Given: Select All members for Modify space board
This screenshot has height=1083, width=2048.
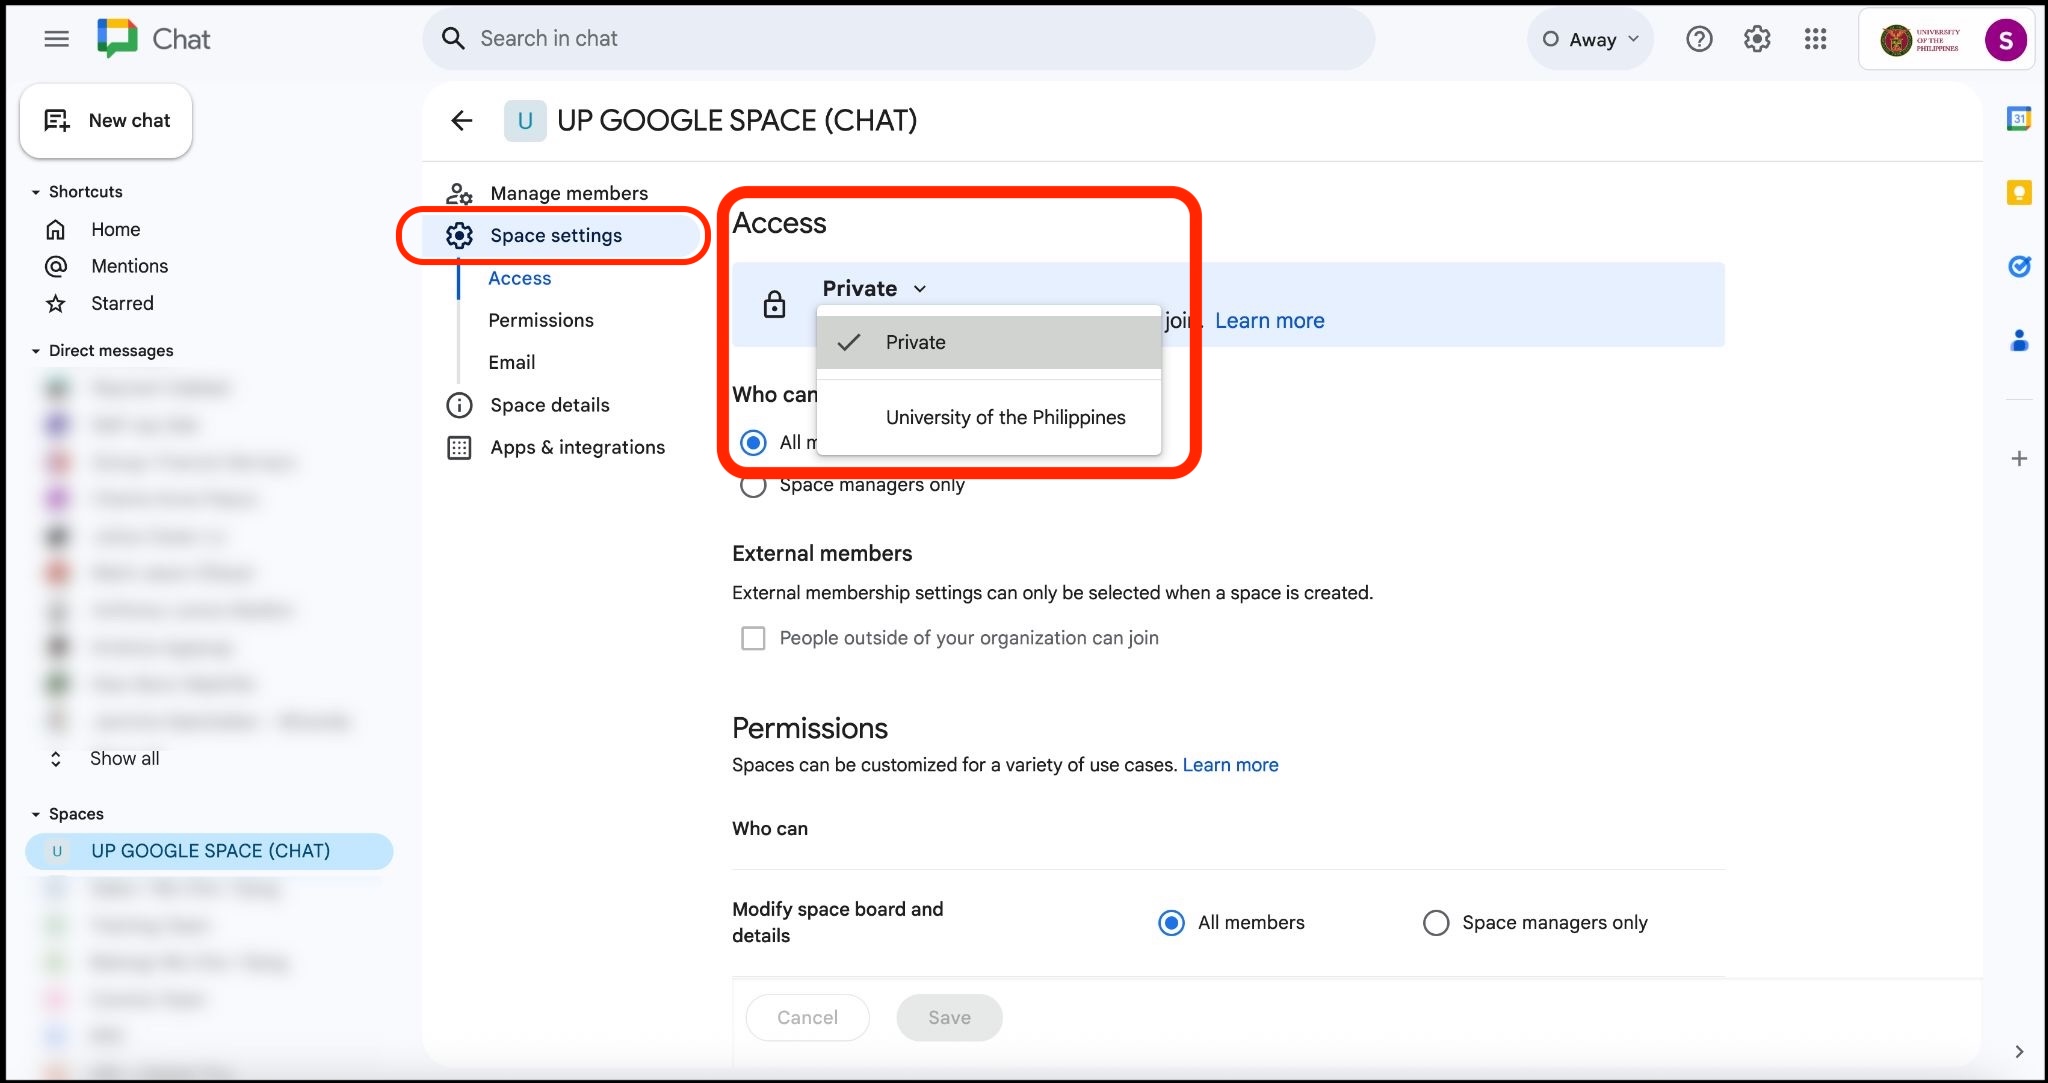Looking at the screenshot, I should [x=1171, y=923].
